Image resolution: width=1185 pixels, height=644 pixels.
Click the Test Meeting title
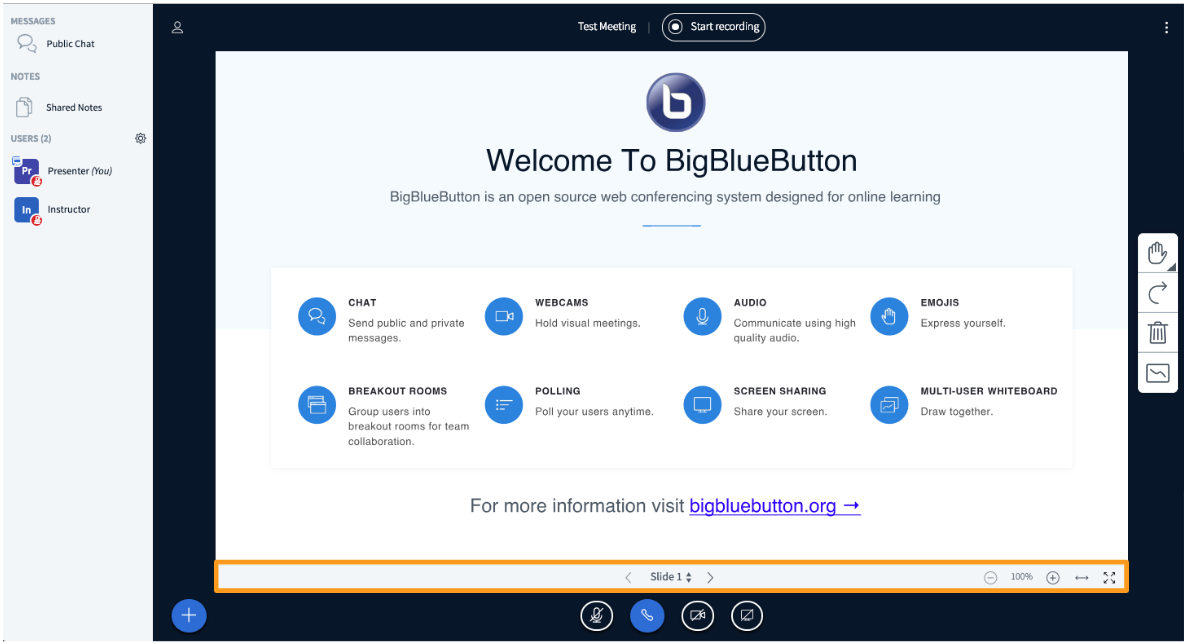point(607,26)
